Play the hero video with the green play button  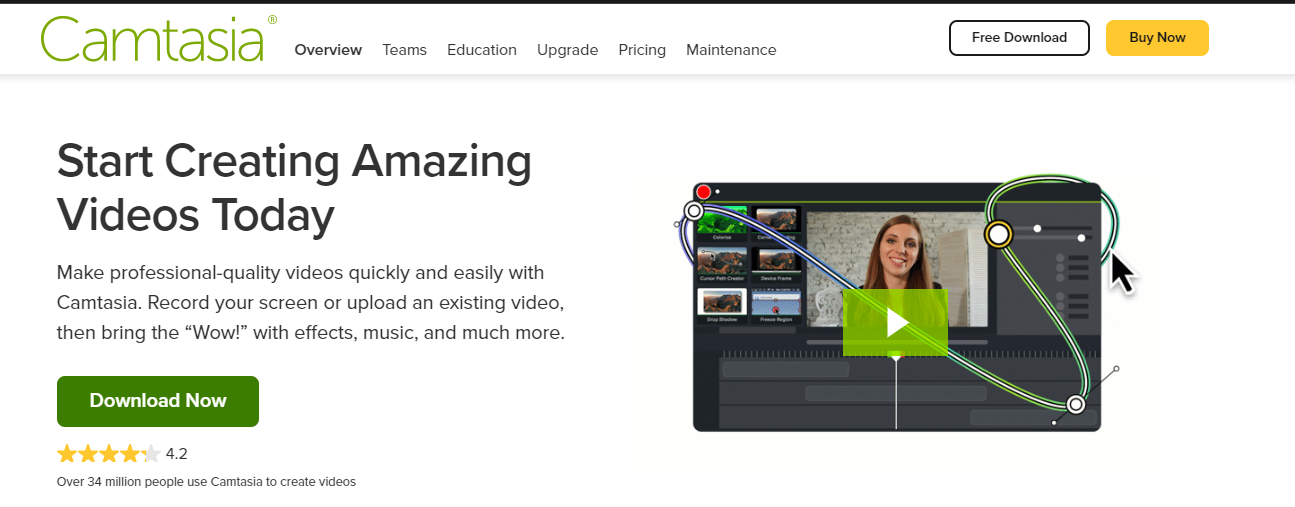coord(895,322)
